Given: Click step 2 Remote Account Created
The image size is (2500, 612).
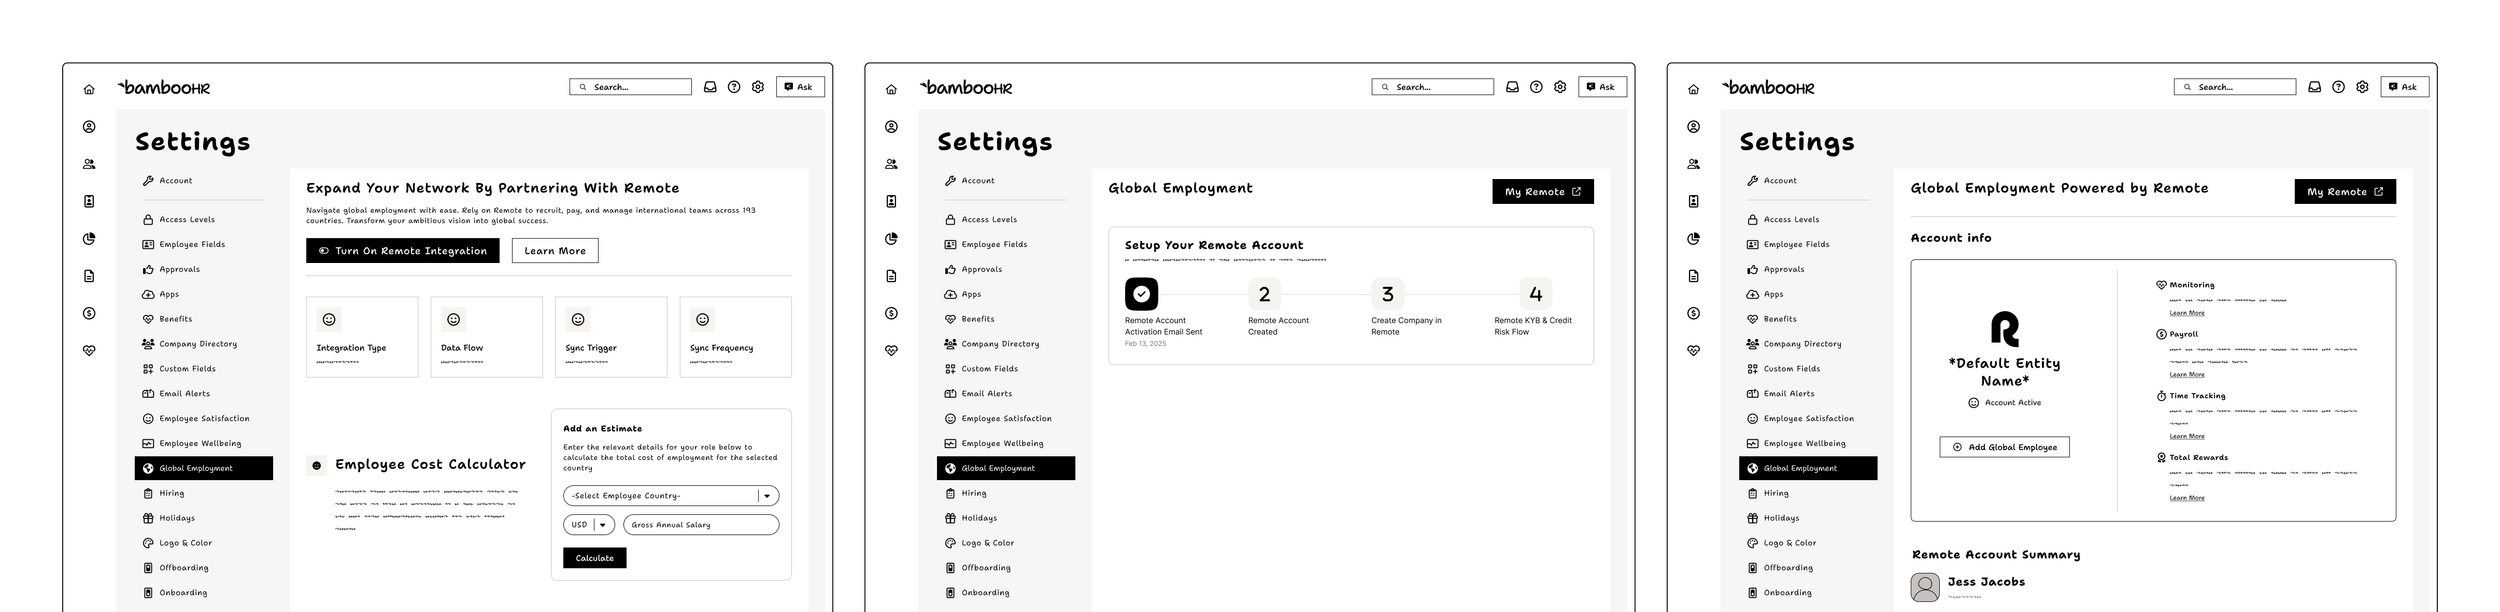Looking at the screenshot, I should (1264, 294).
